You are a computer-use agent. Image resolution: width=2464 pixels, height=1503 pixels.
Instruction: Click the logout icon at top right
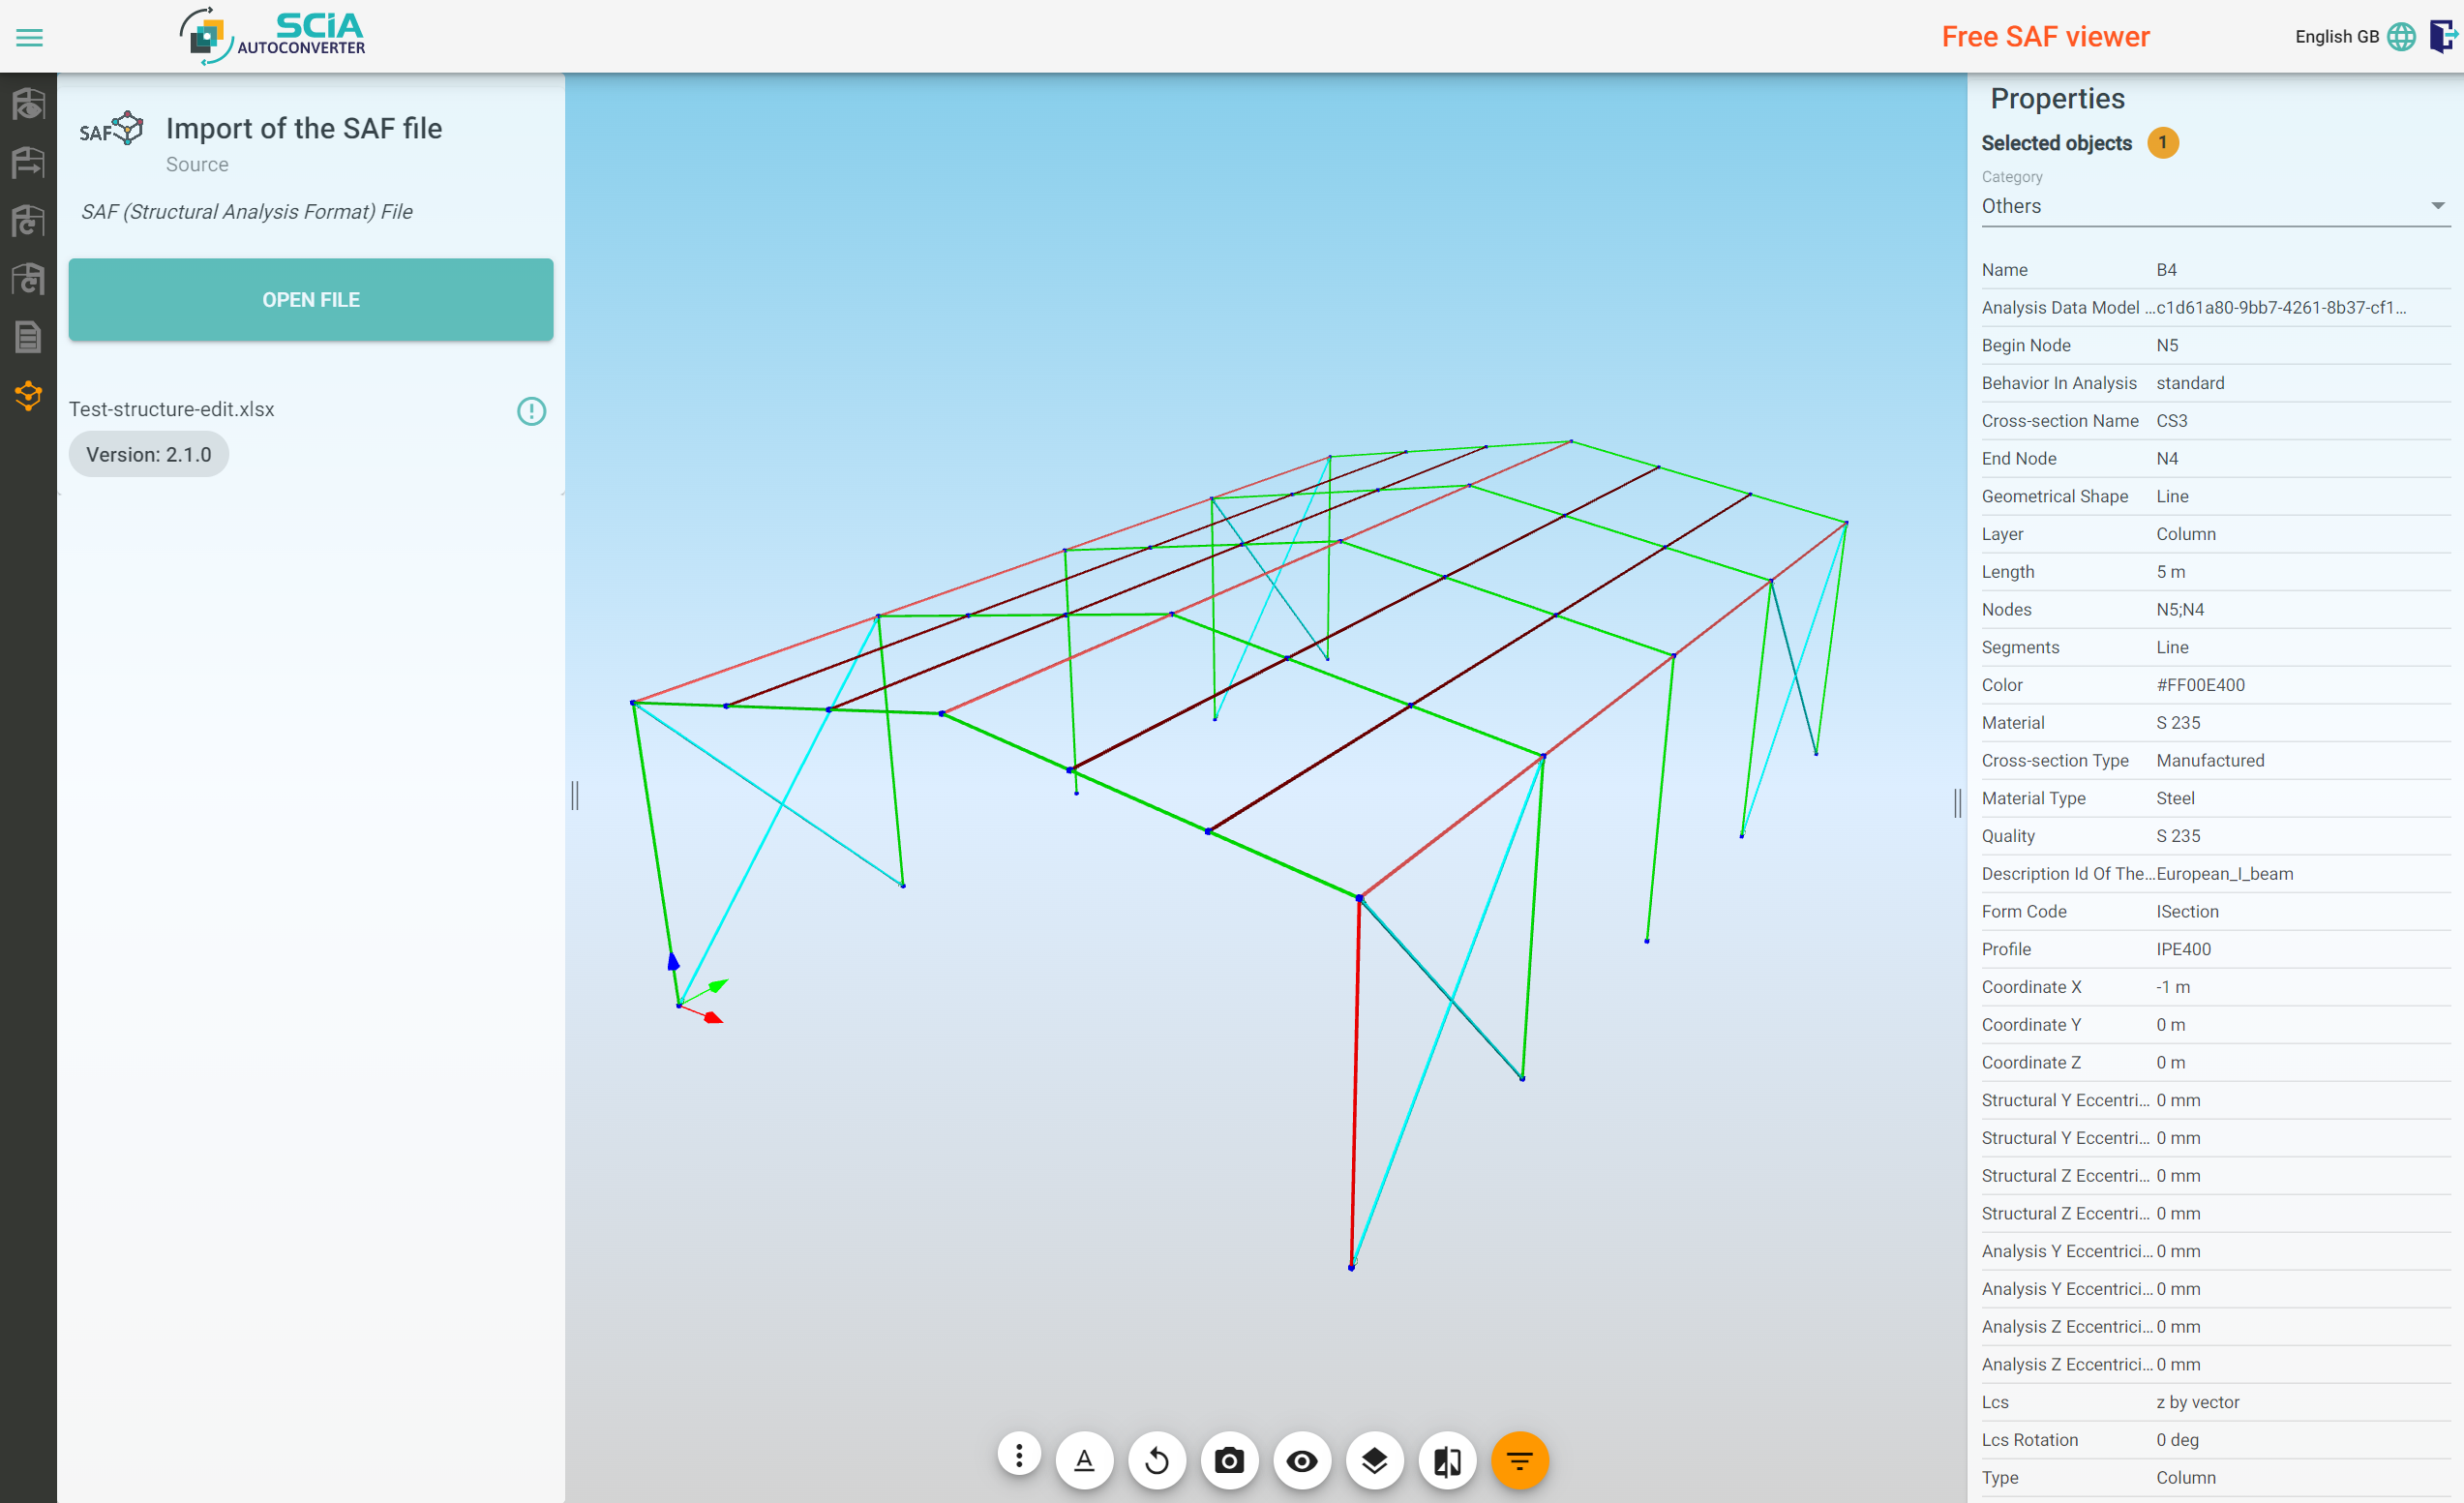(2442, 37)
